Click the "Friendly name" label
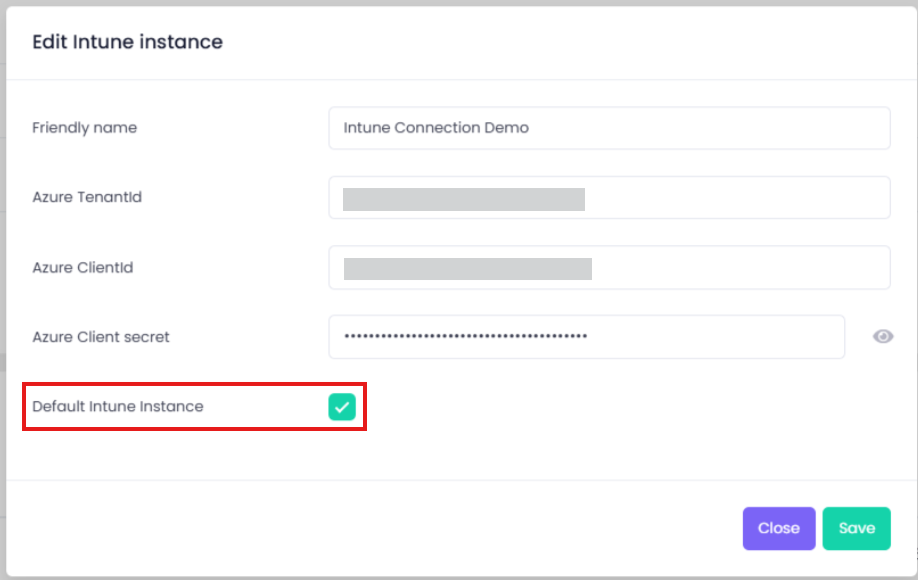 [x=85, y=128]
